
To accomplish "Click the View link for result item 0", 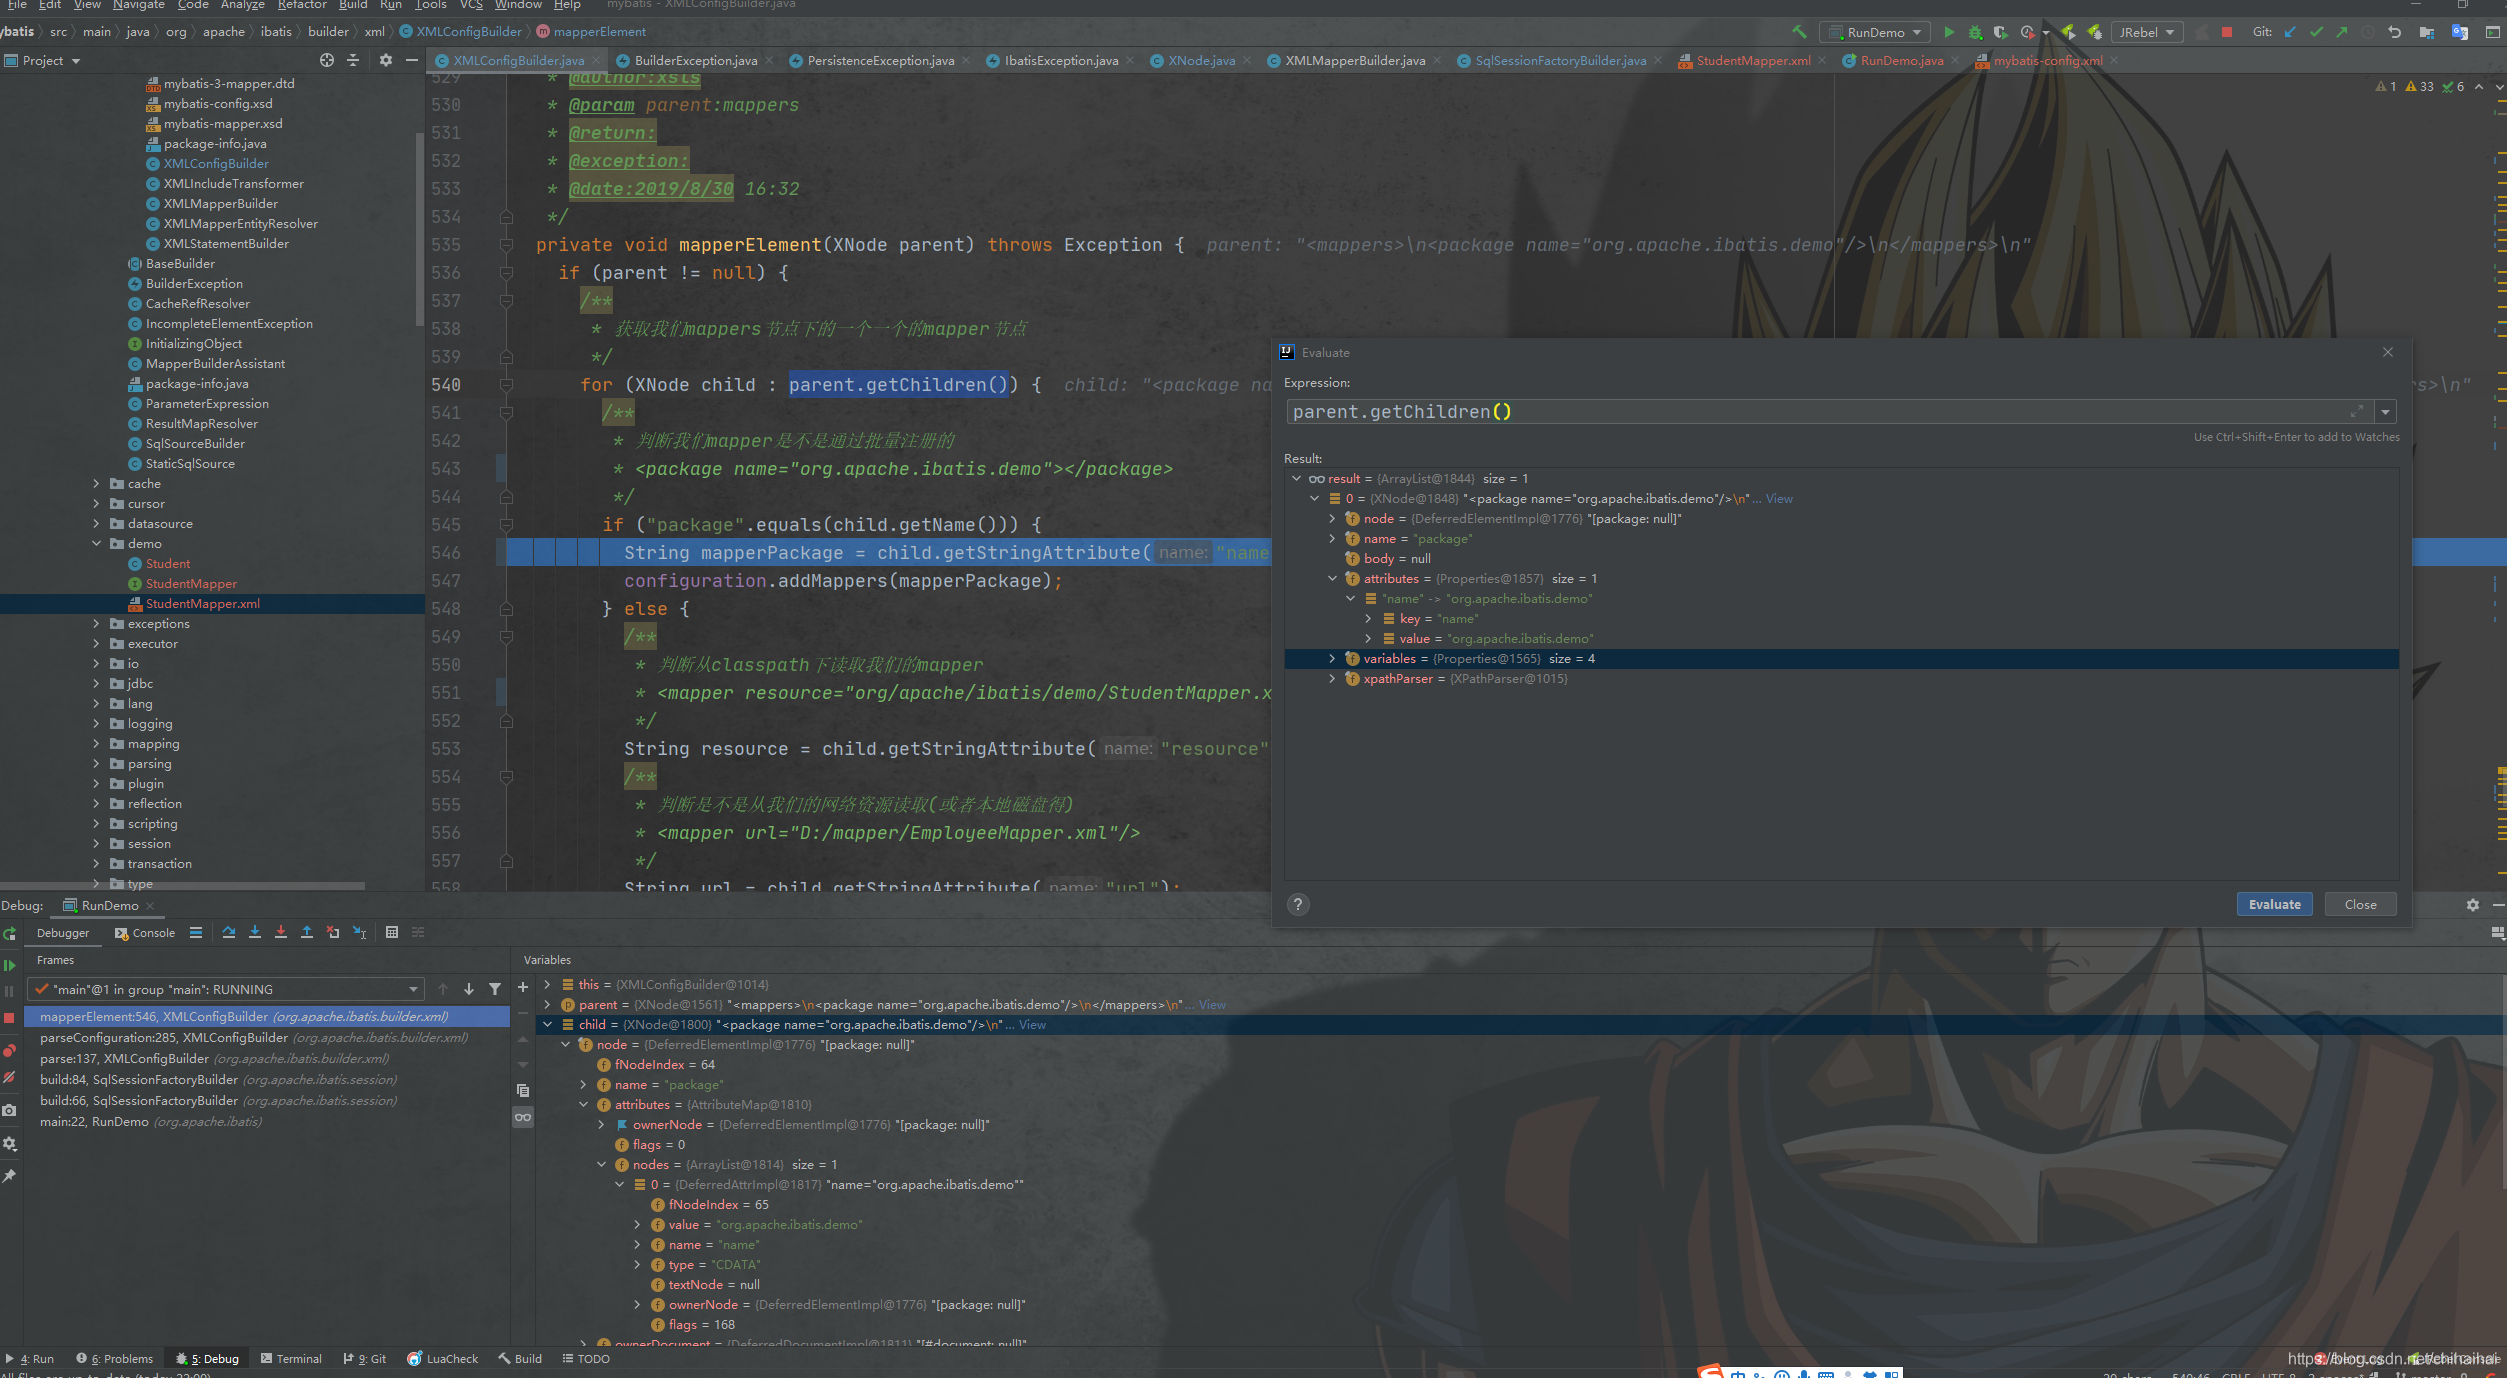I will (x=1779, y=499).
